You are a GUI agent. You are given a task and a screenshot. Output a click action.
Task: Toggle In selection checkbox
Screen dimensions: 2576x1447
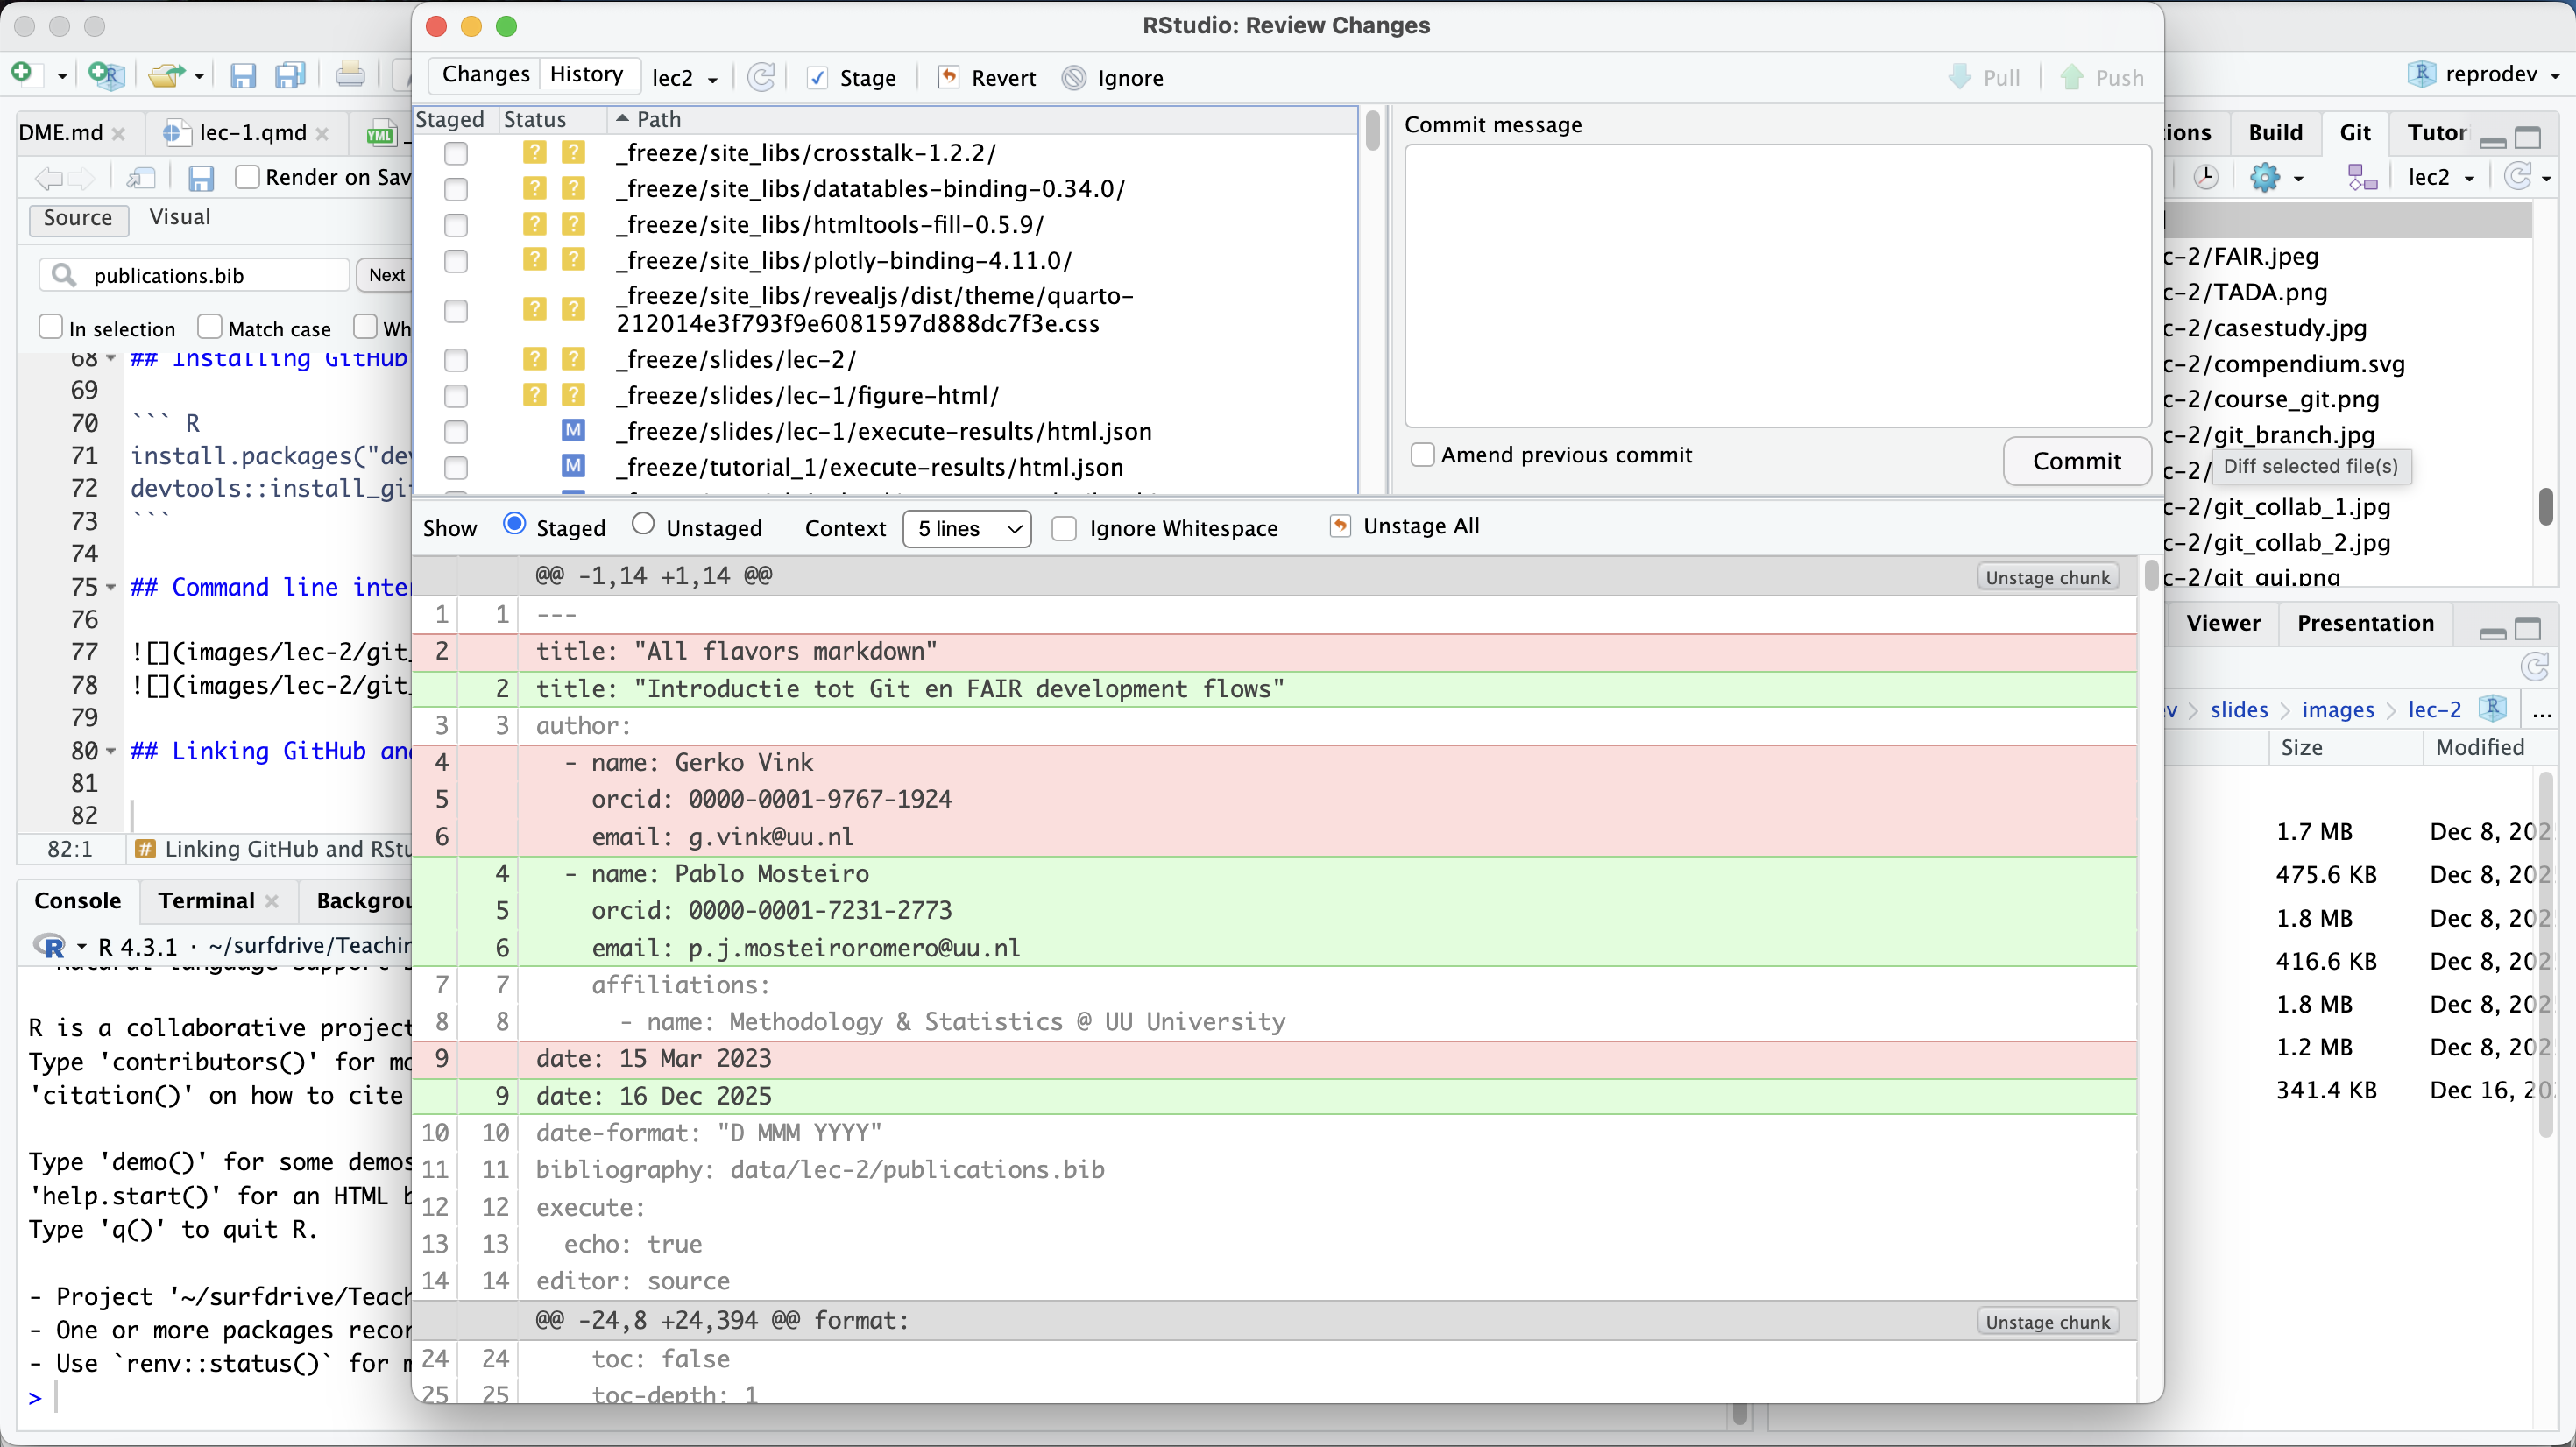click(50, 327)
